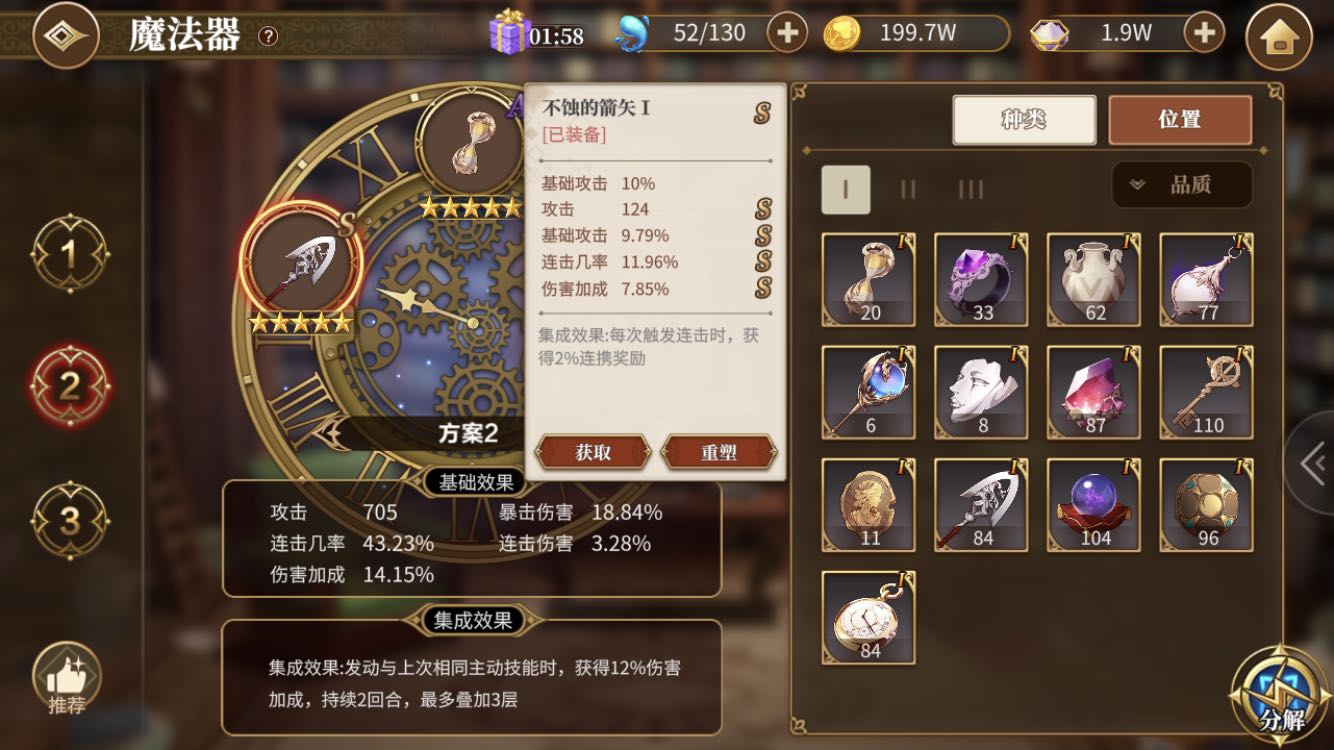Switch to the 种类 tab
Screen dimensions: 1334x750
(x=1024, y=120)
